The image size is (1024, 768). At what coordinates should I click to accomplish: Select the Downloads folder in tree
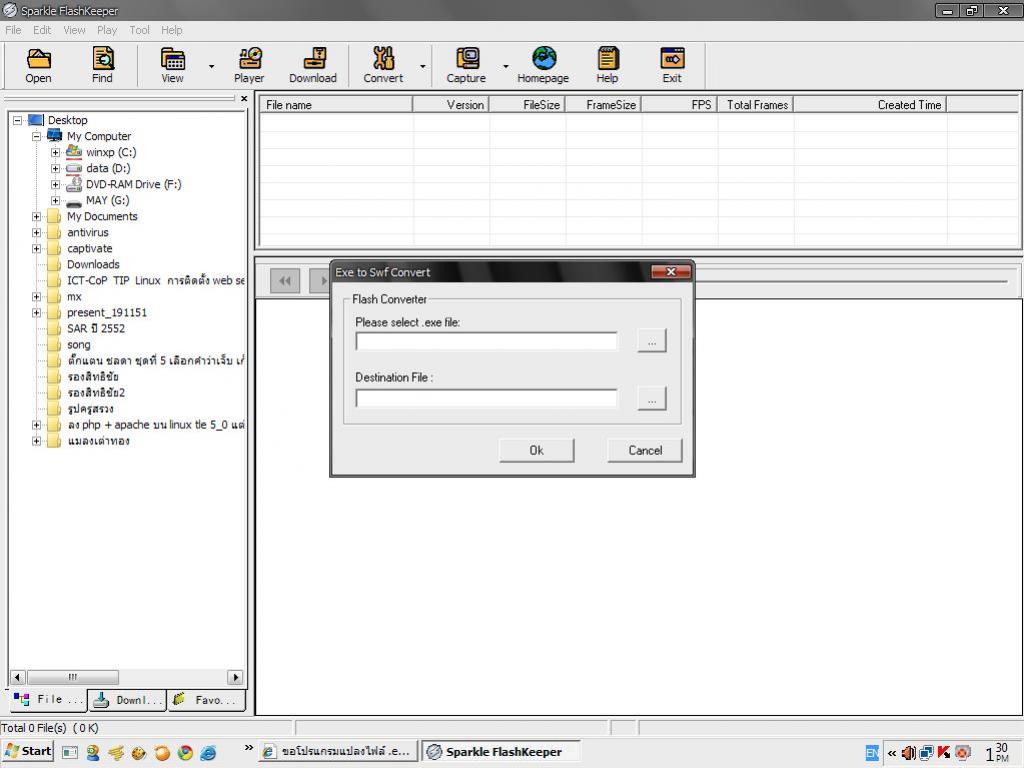93,264
